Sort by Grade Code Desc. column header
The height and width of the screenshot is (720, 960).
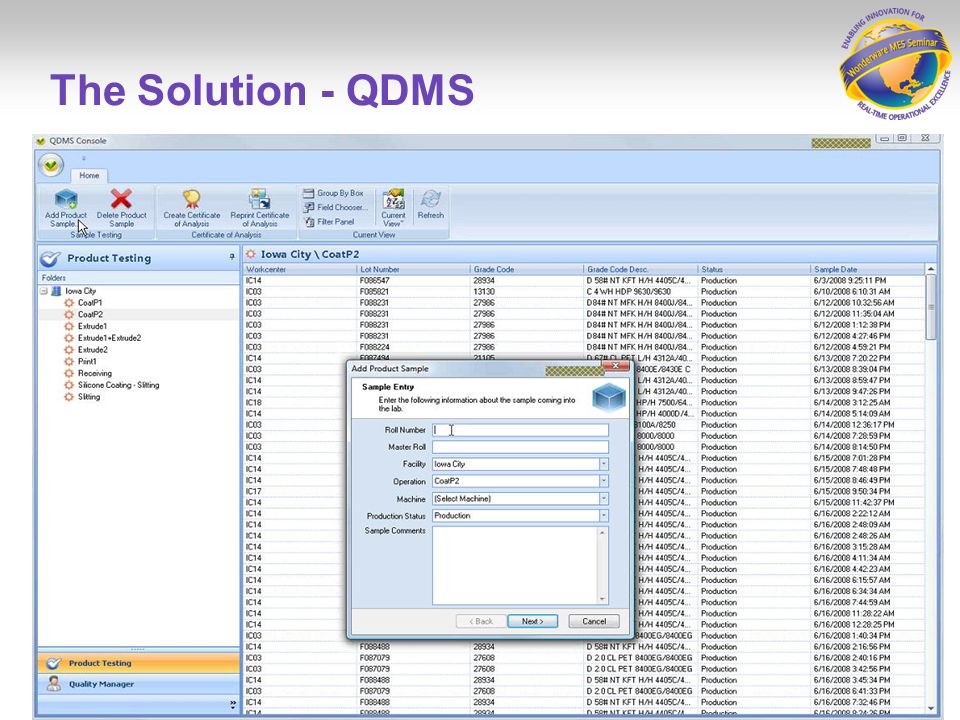pyautogui.click(x=640, y=269)
